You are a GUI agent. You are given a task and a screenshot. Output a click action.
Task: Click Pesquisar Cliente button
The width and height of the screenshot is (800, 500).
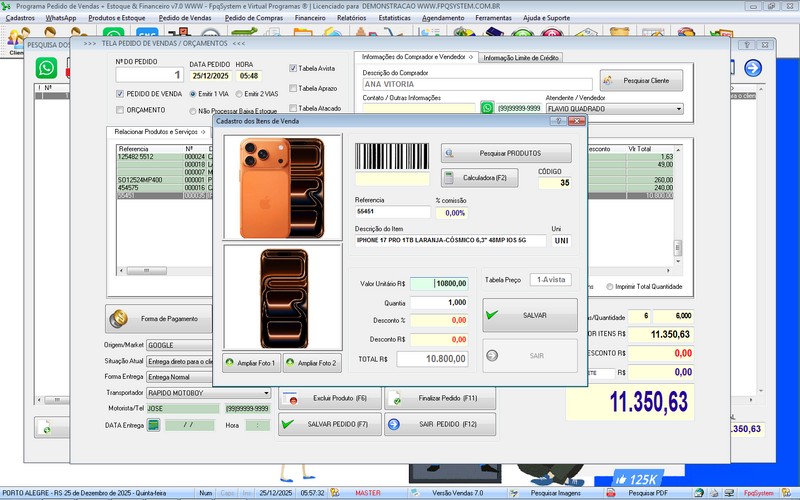641,81
